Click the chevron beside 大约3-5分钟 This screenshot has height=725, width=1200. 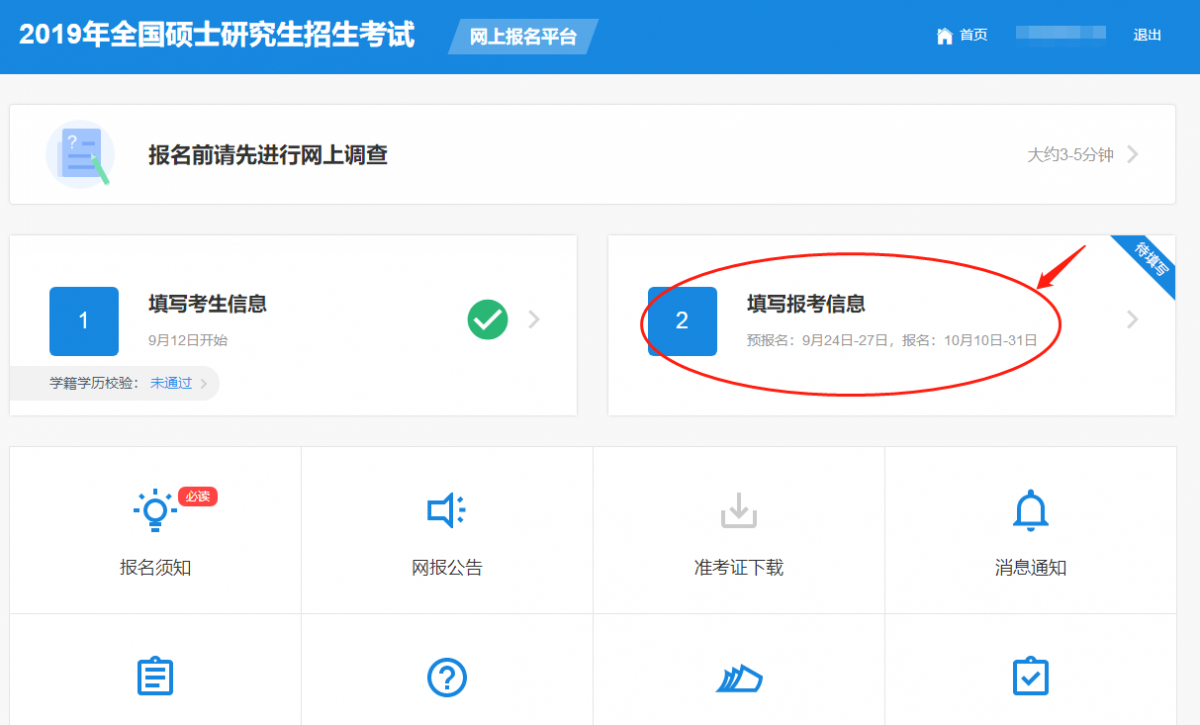[1132, 154]
